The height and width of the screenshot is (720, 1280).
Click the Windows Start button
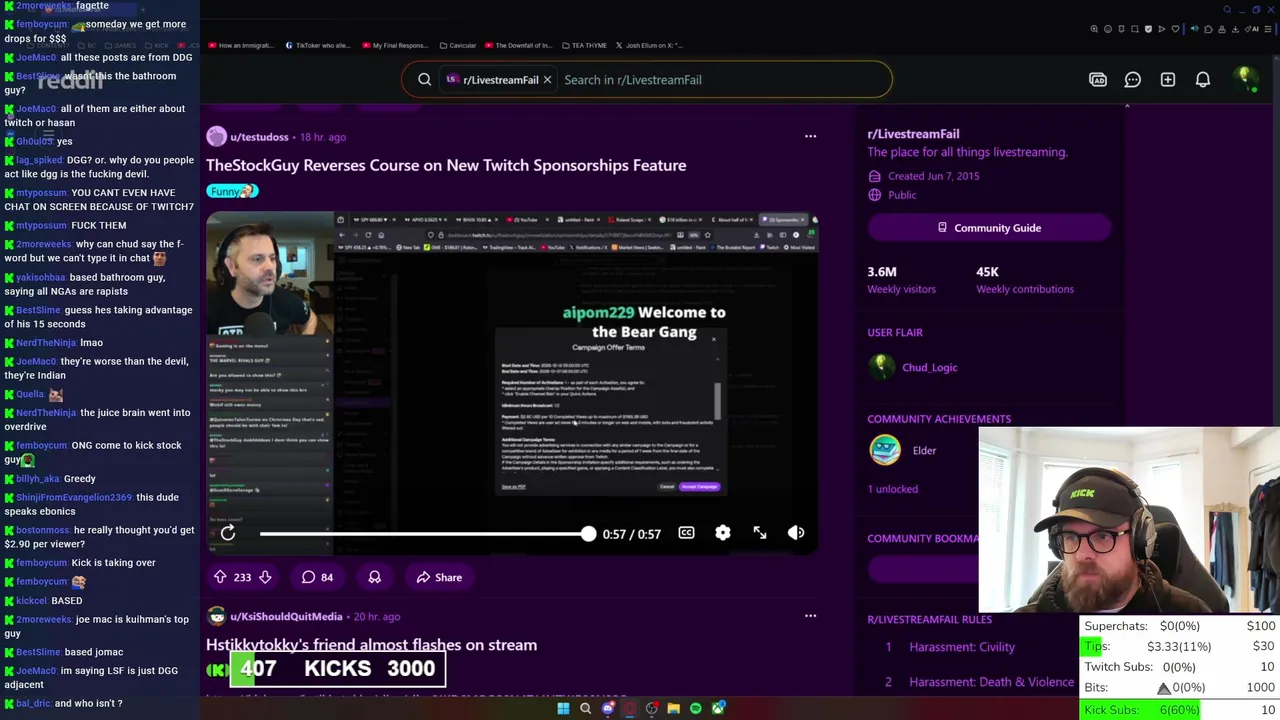point(563,709)
